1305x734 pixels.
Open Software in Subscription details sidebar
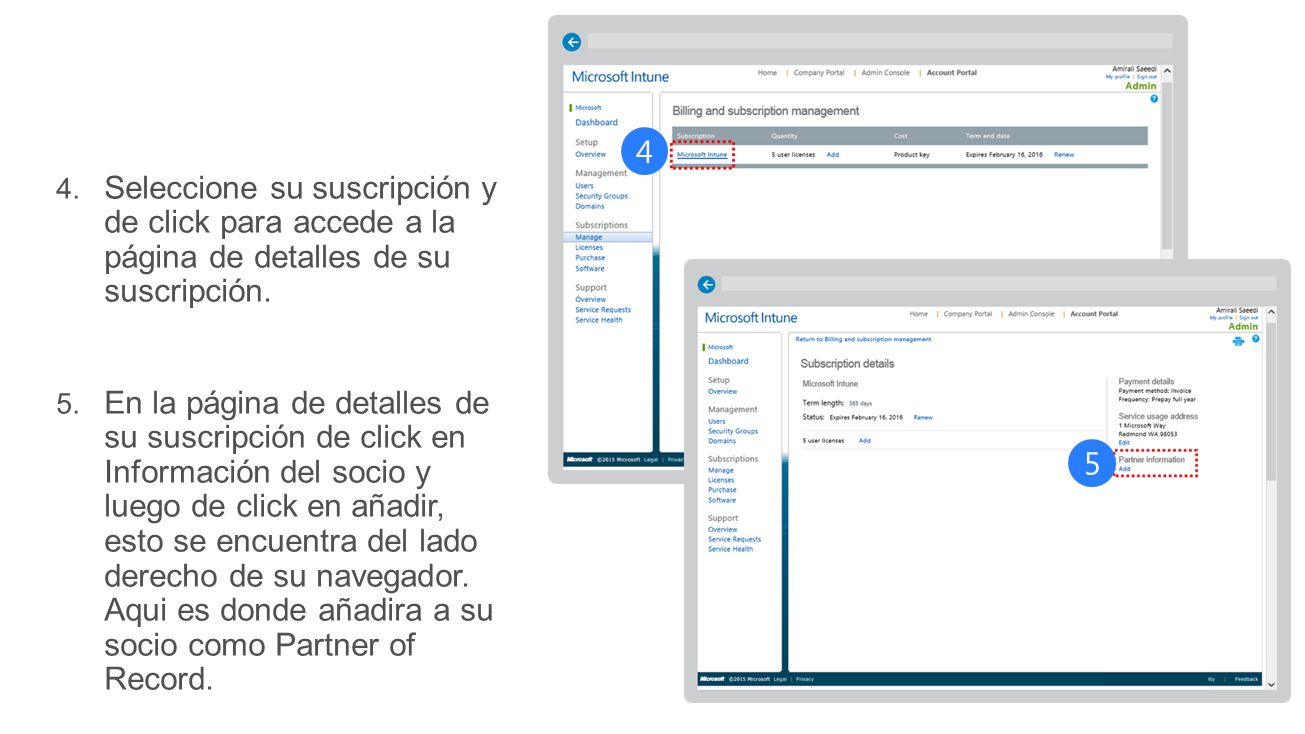pos(722,500)
